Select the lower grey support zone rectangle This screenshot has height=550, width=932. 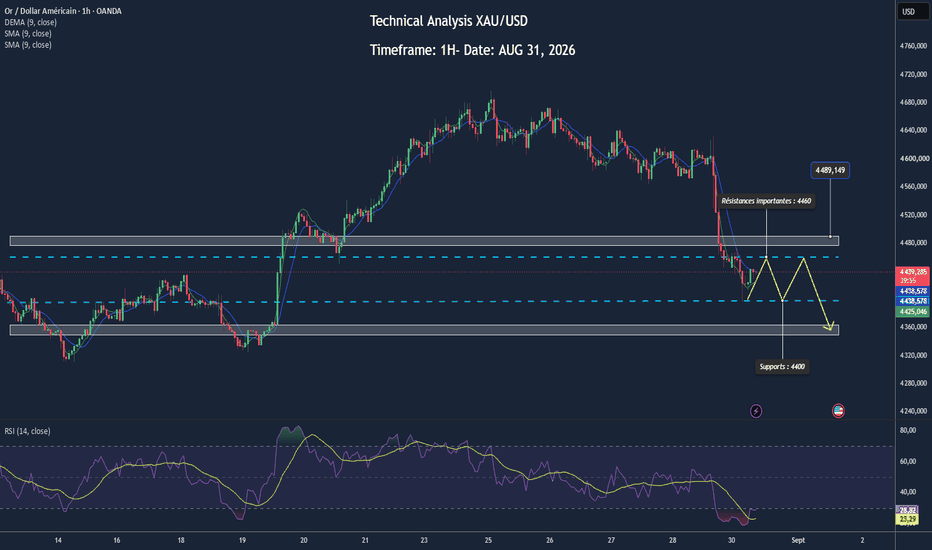424,330
